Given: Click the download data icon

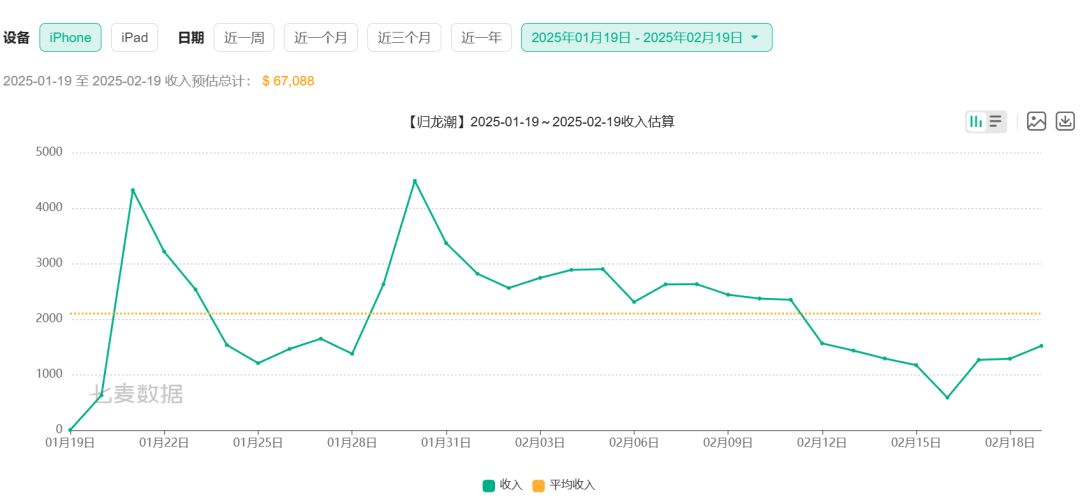Looking at the screenshot, I should click(x=1065, y=121).
